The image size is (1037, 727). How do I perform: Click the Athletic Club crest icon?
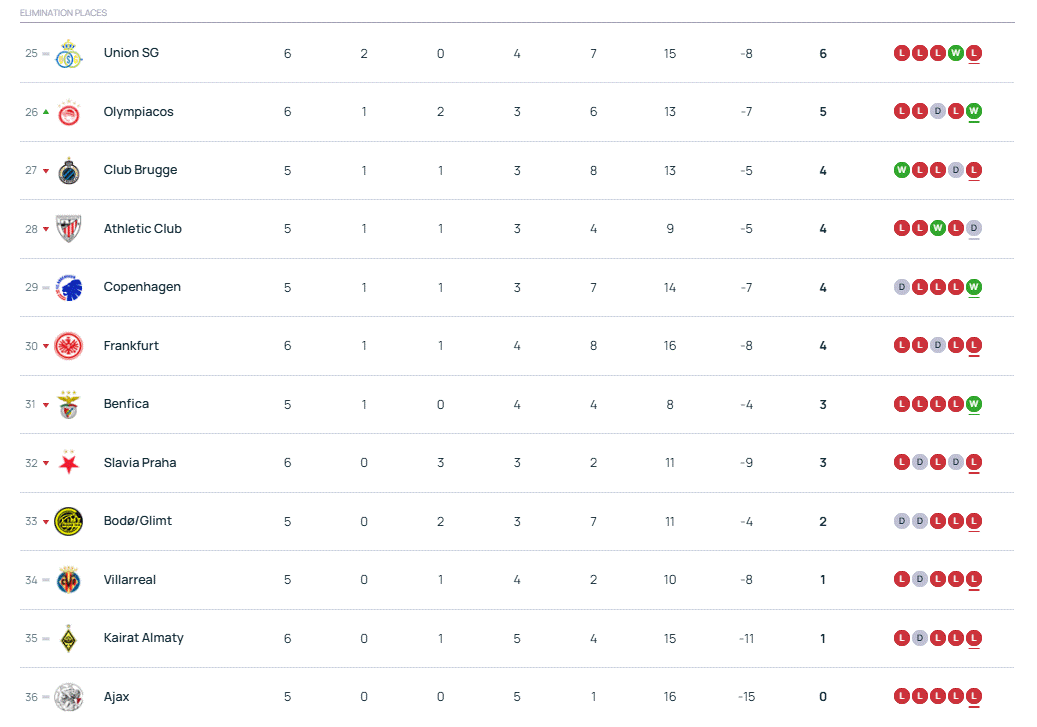tap(68, 229)
